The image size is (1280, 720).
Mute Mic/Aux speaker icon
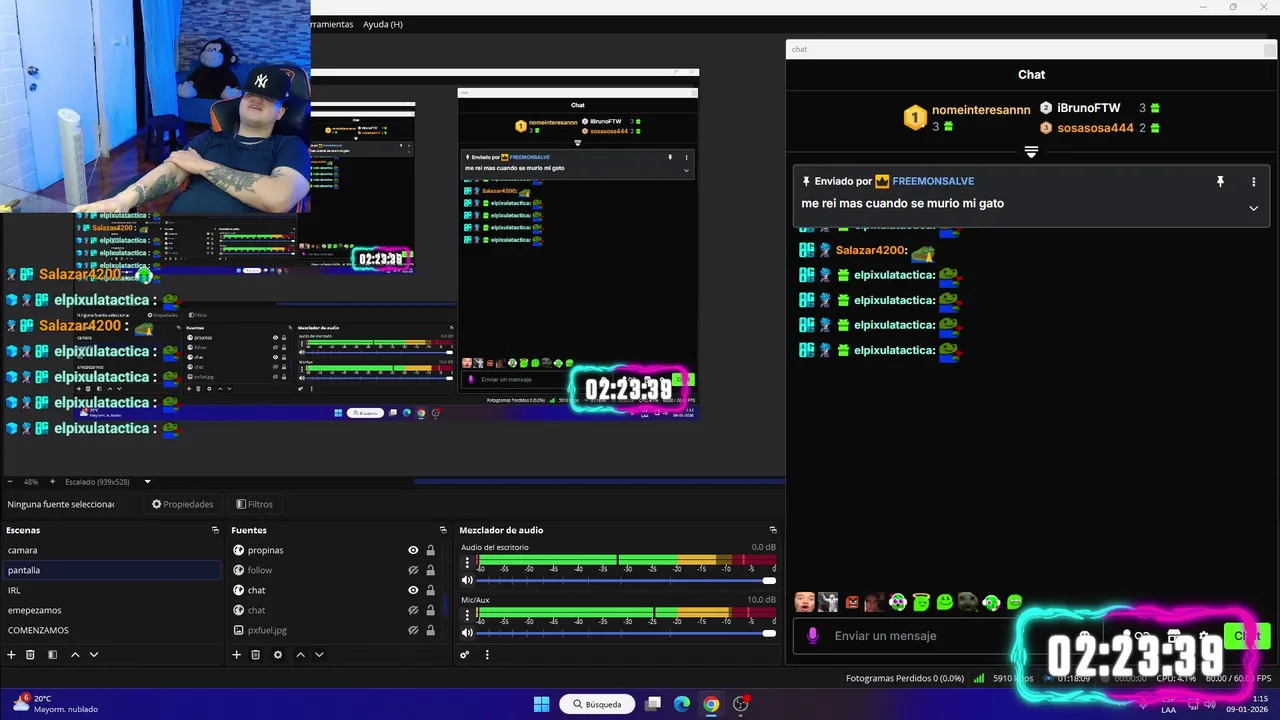pyautogui.click(x=467, y=633)
